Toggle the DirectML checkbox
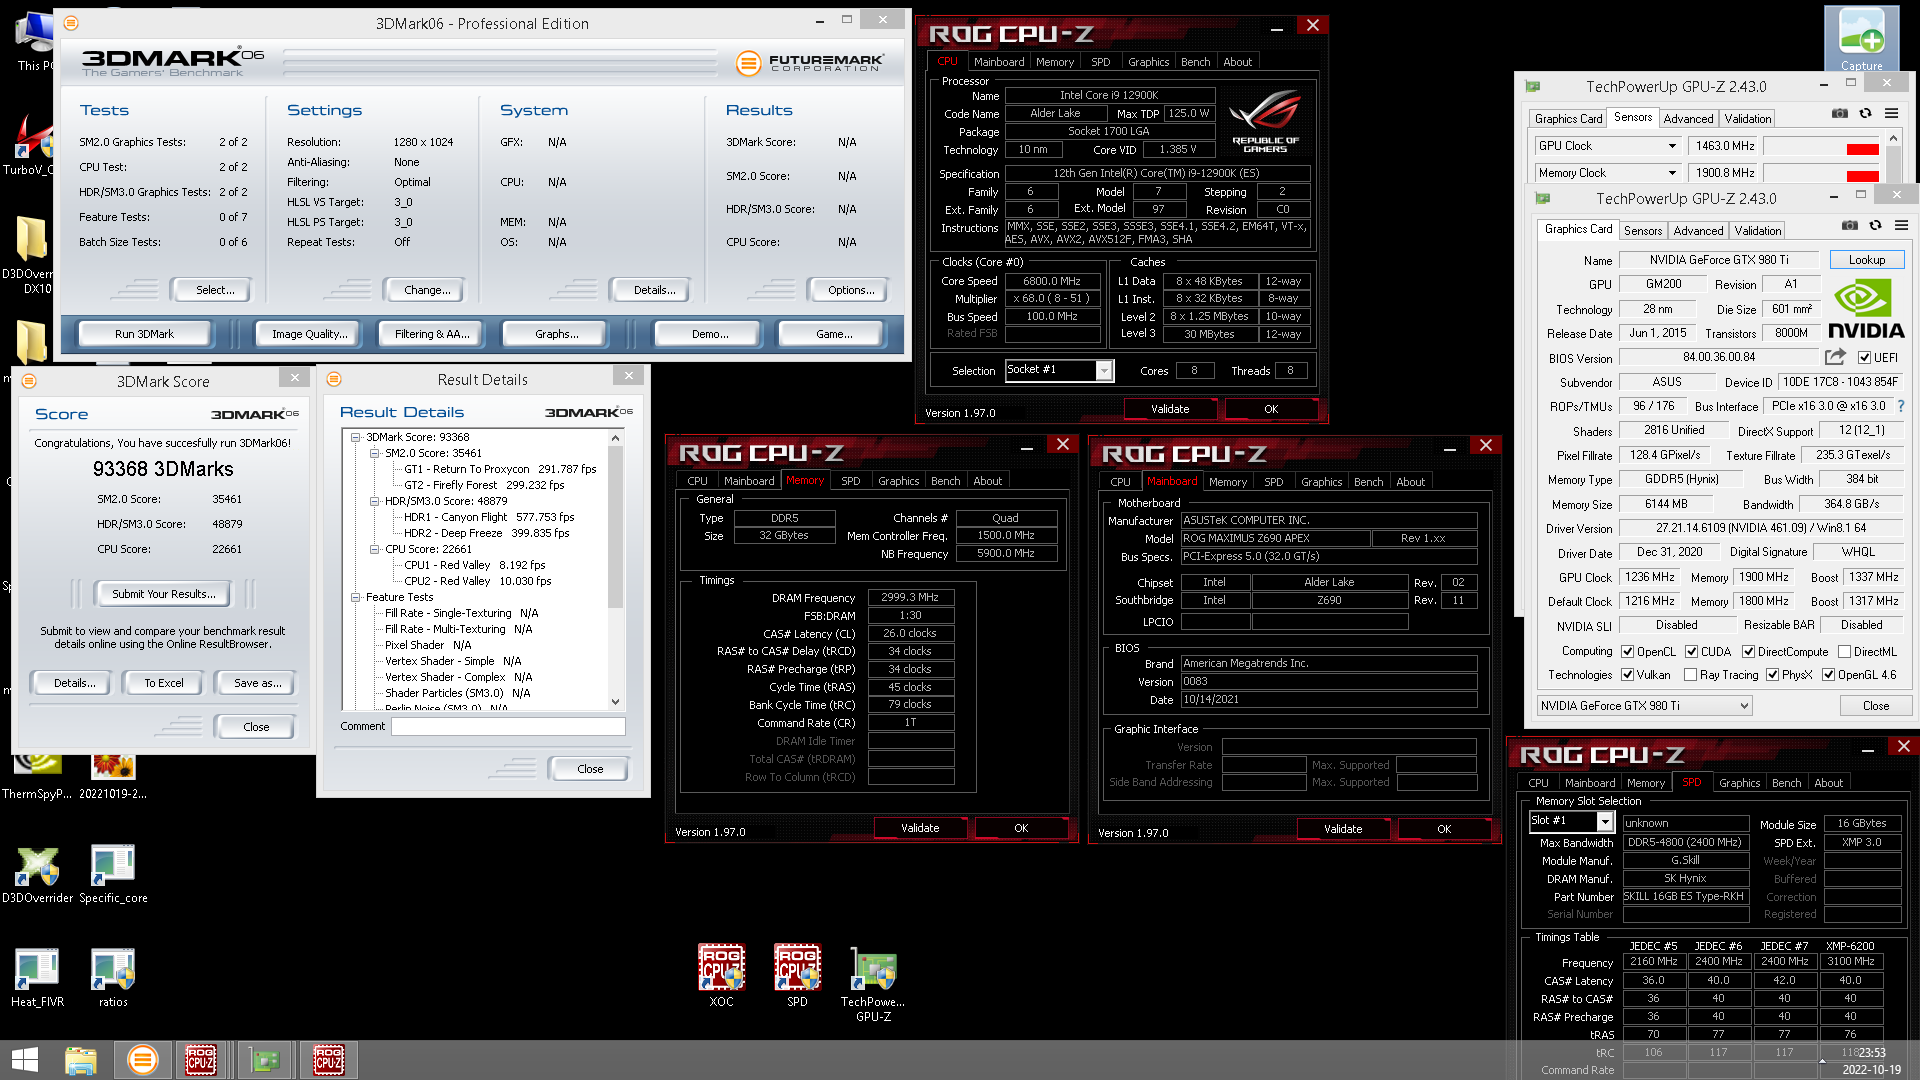 point(1844,651)
